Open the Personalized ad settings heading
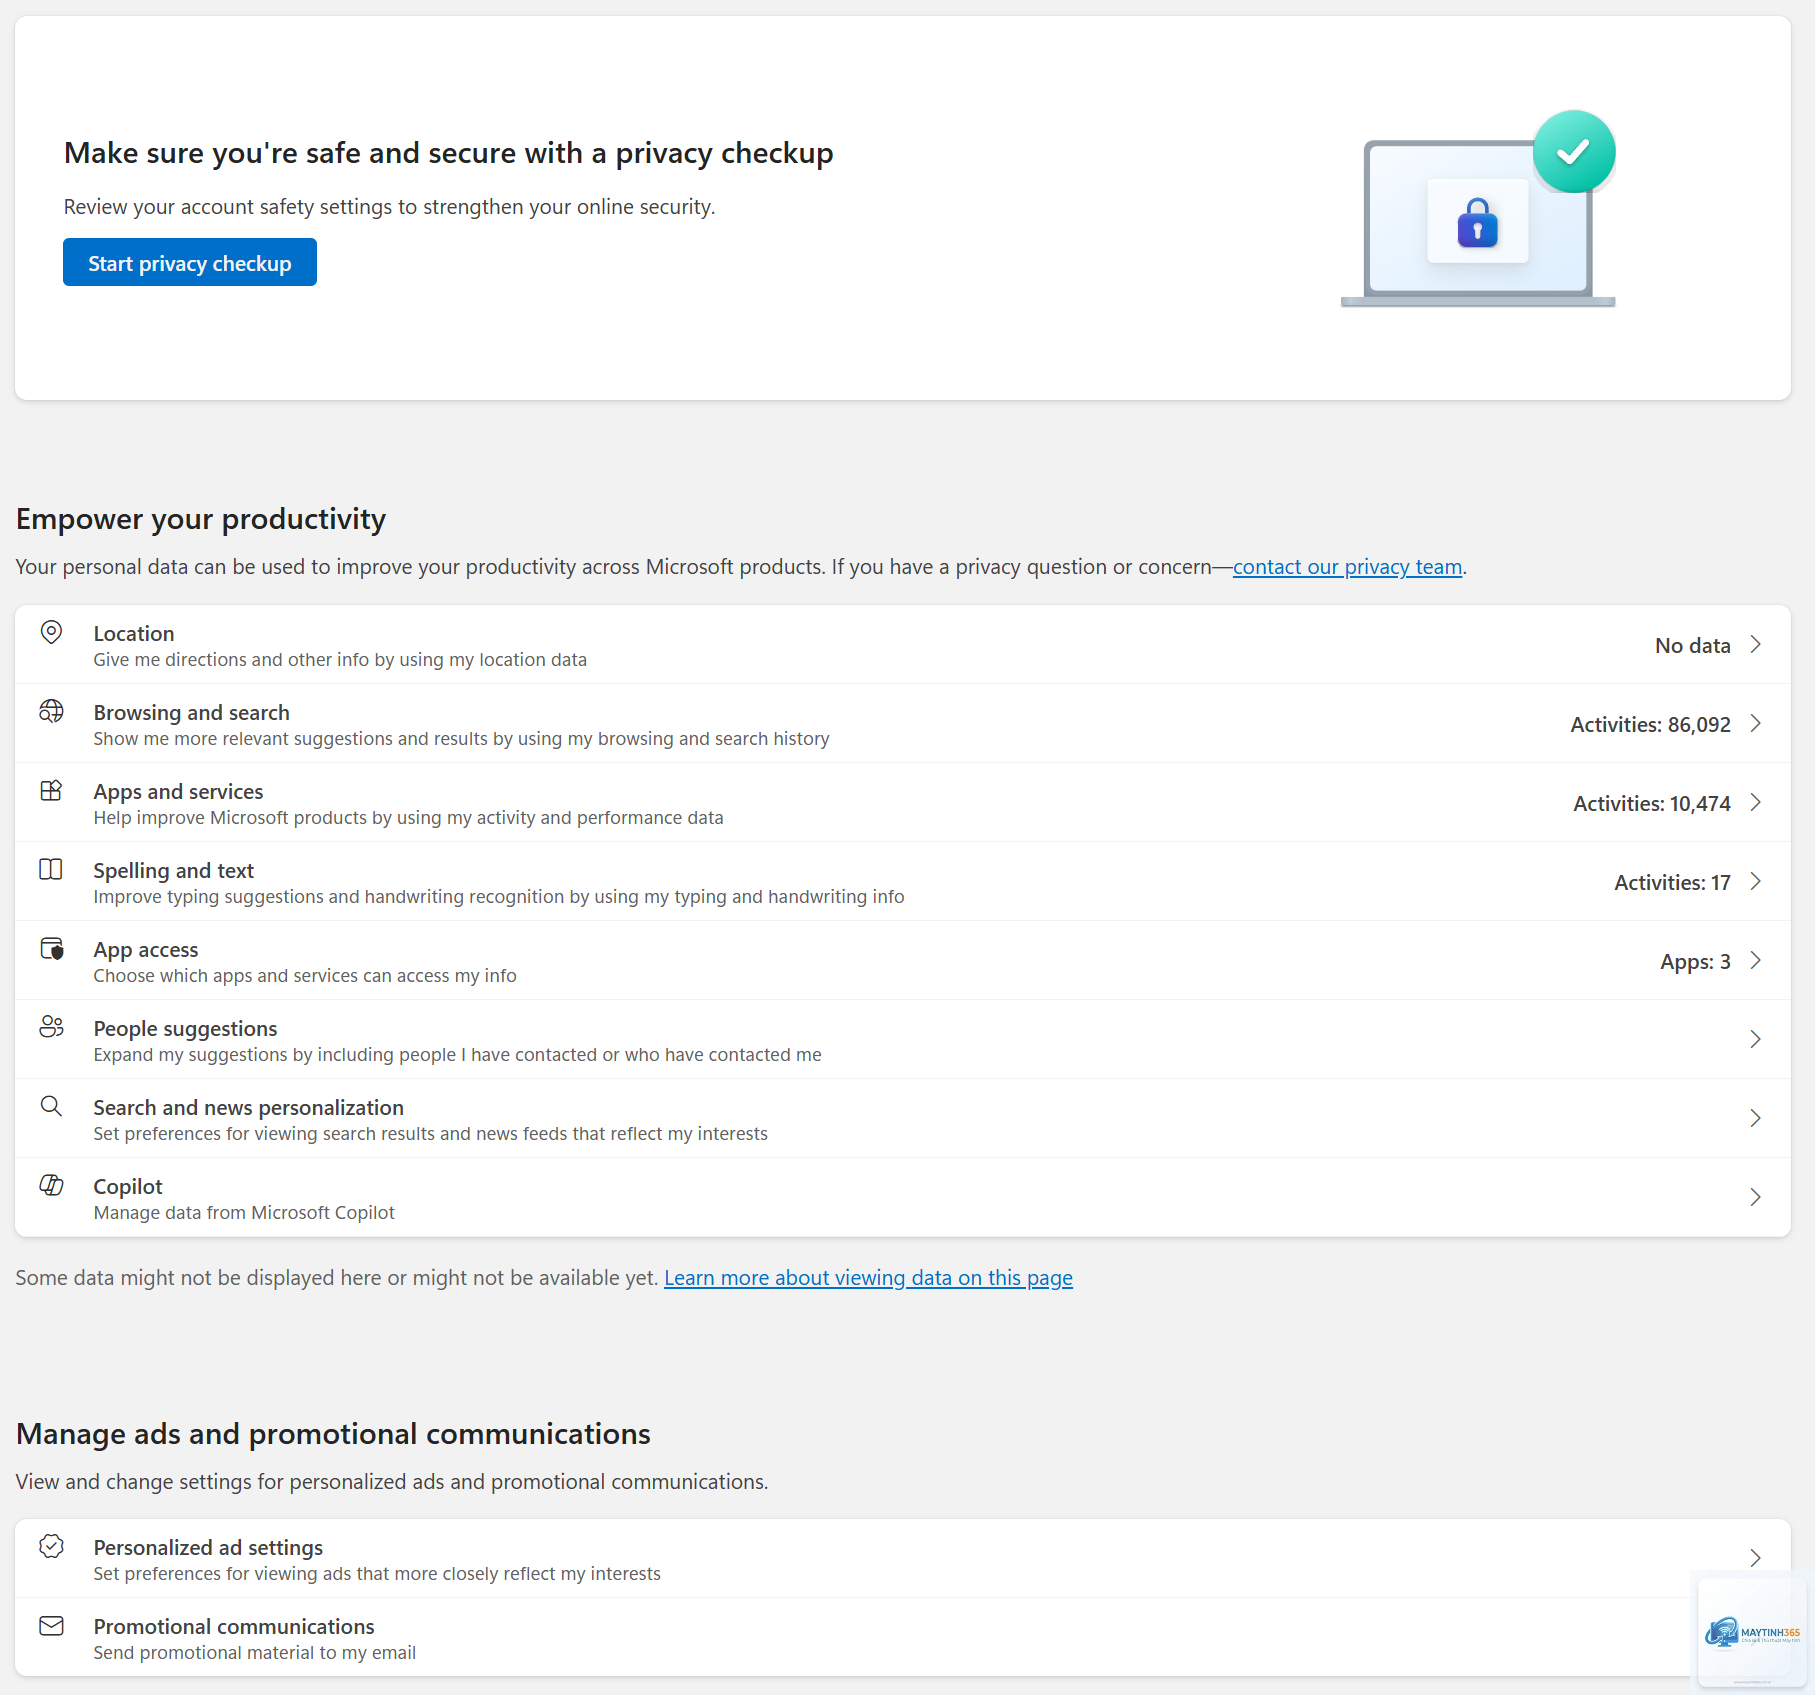 tap(208, 1547)
